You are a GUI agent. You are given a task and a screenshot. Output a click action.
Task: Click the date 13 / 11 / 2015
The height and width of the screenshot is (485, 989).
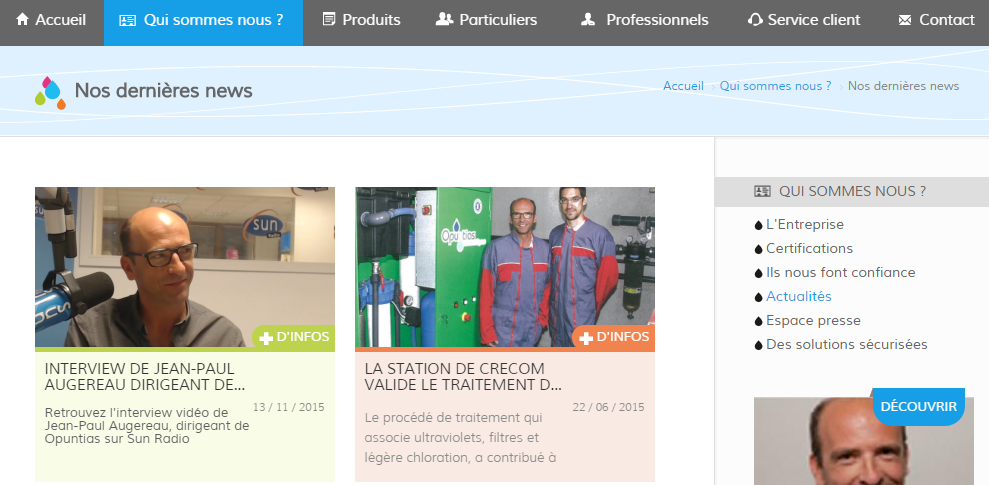(x=288, y=407)
